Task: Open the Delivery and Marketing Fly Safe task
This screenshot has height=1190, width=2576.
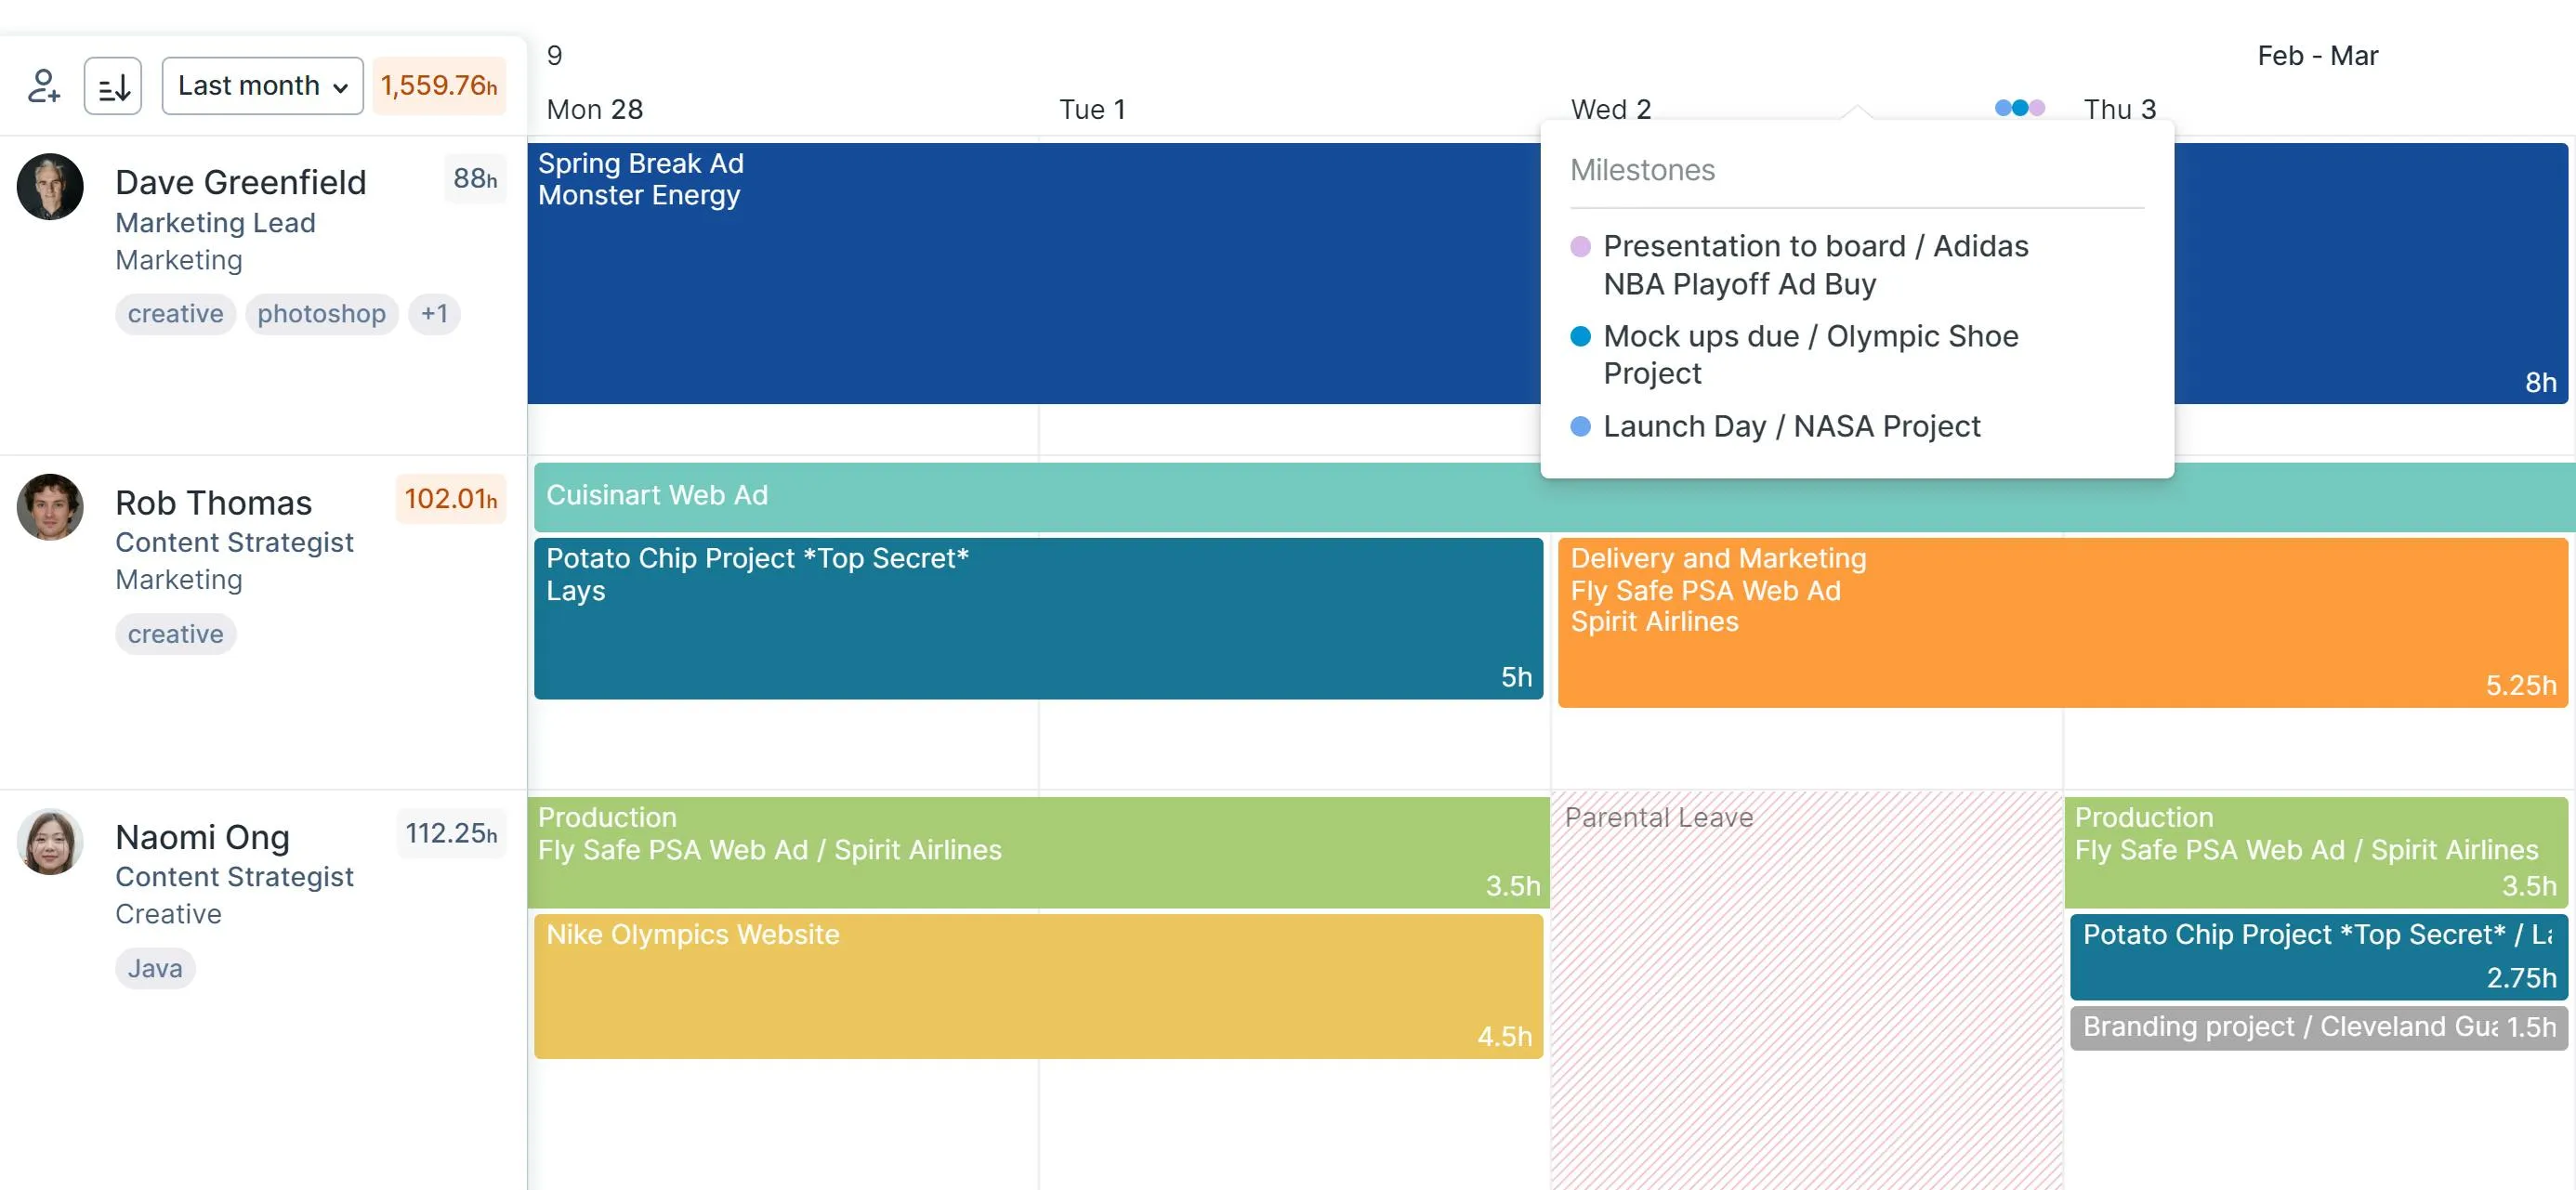Action: click(x=2063, y=623)
